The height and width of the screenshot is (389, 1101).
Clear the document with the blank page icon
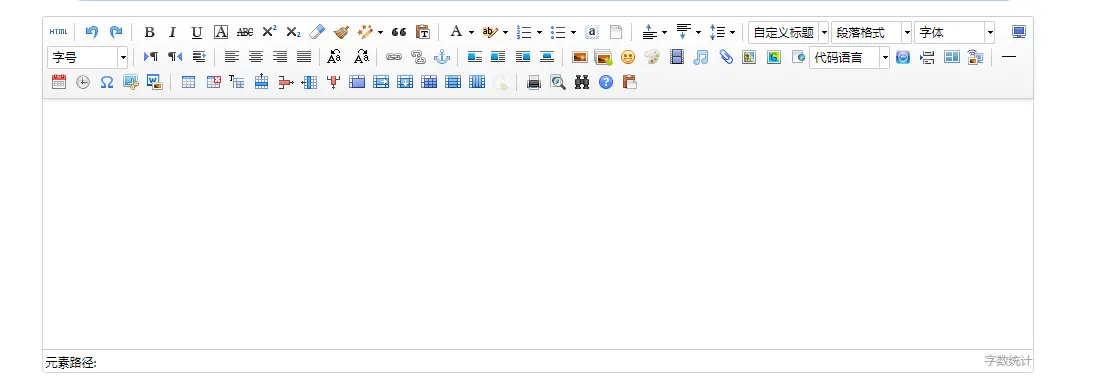pyautogui.click(x=616, y=32)
